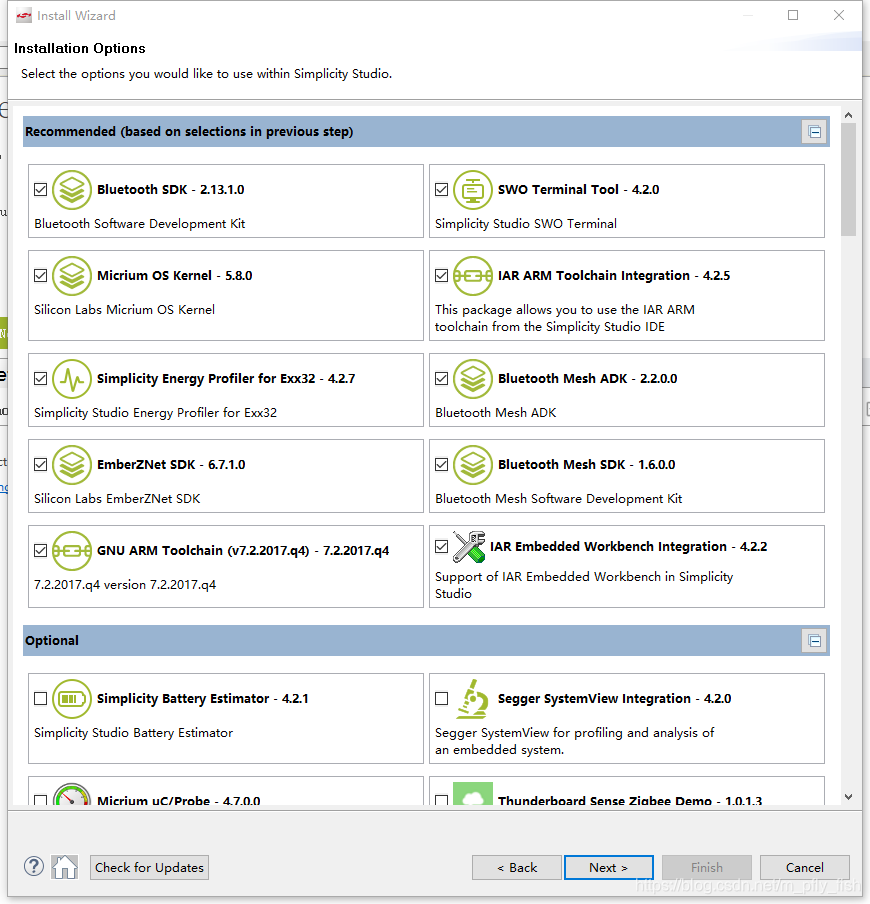The width and height of the screenshot is (870, 904).
Task: Click the scrollbar up arrow
Action: 848,115
